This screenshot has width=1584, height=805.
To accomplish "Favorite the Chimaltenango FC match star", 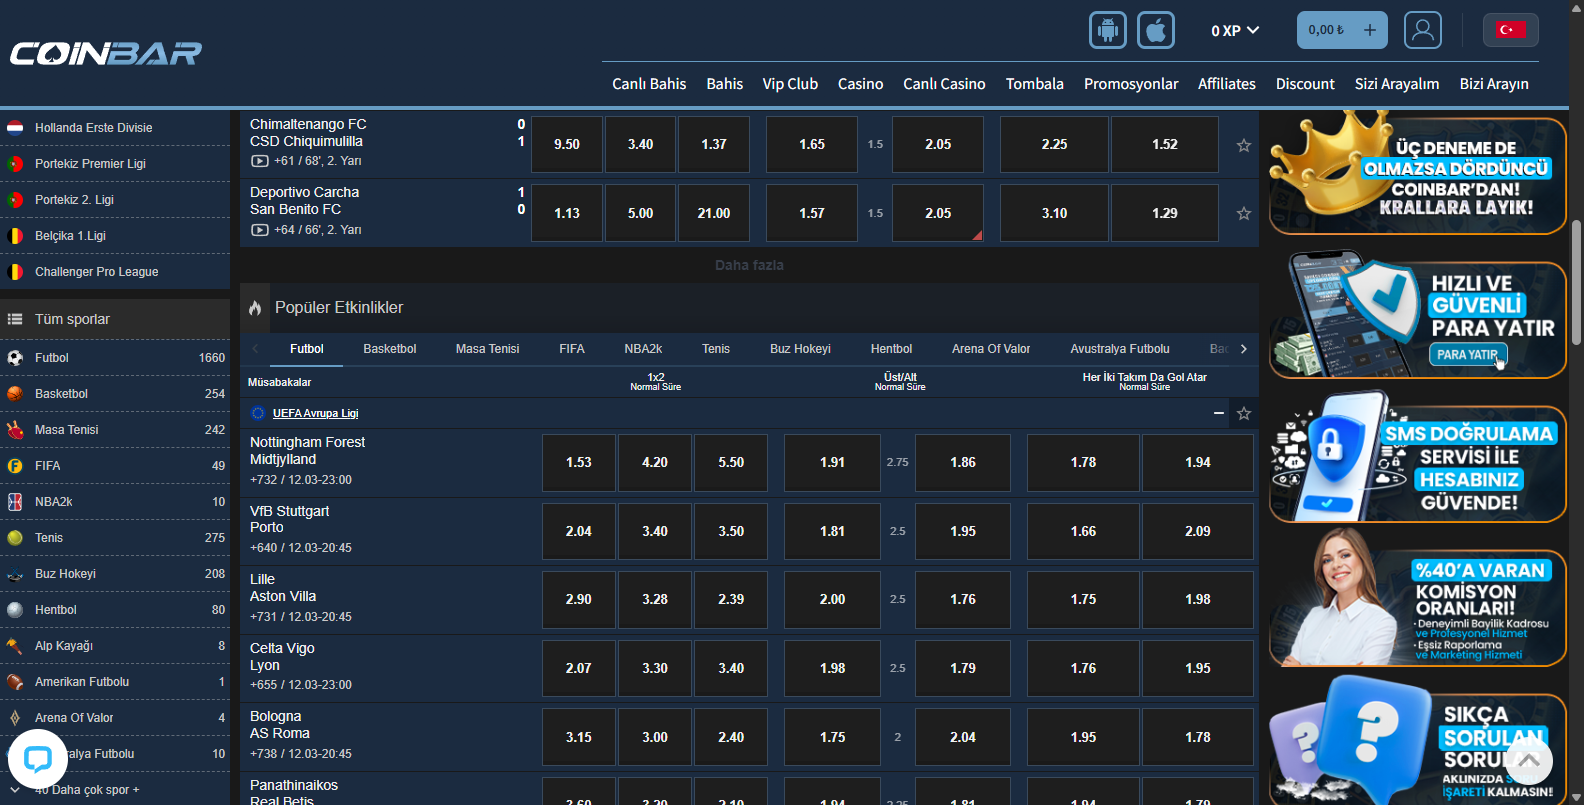I will [x=1243, y=145].
